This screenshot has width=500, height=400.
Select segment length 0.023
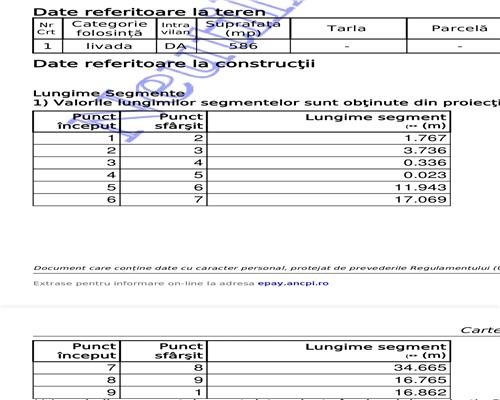coord(425,175)
